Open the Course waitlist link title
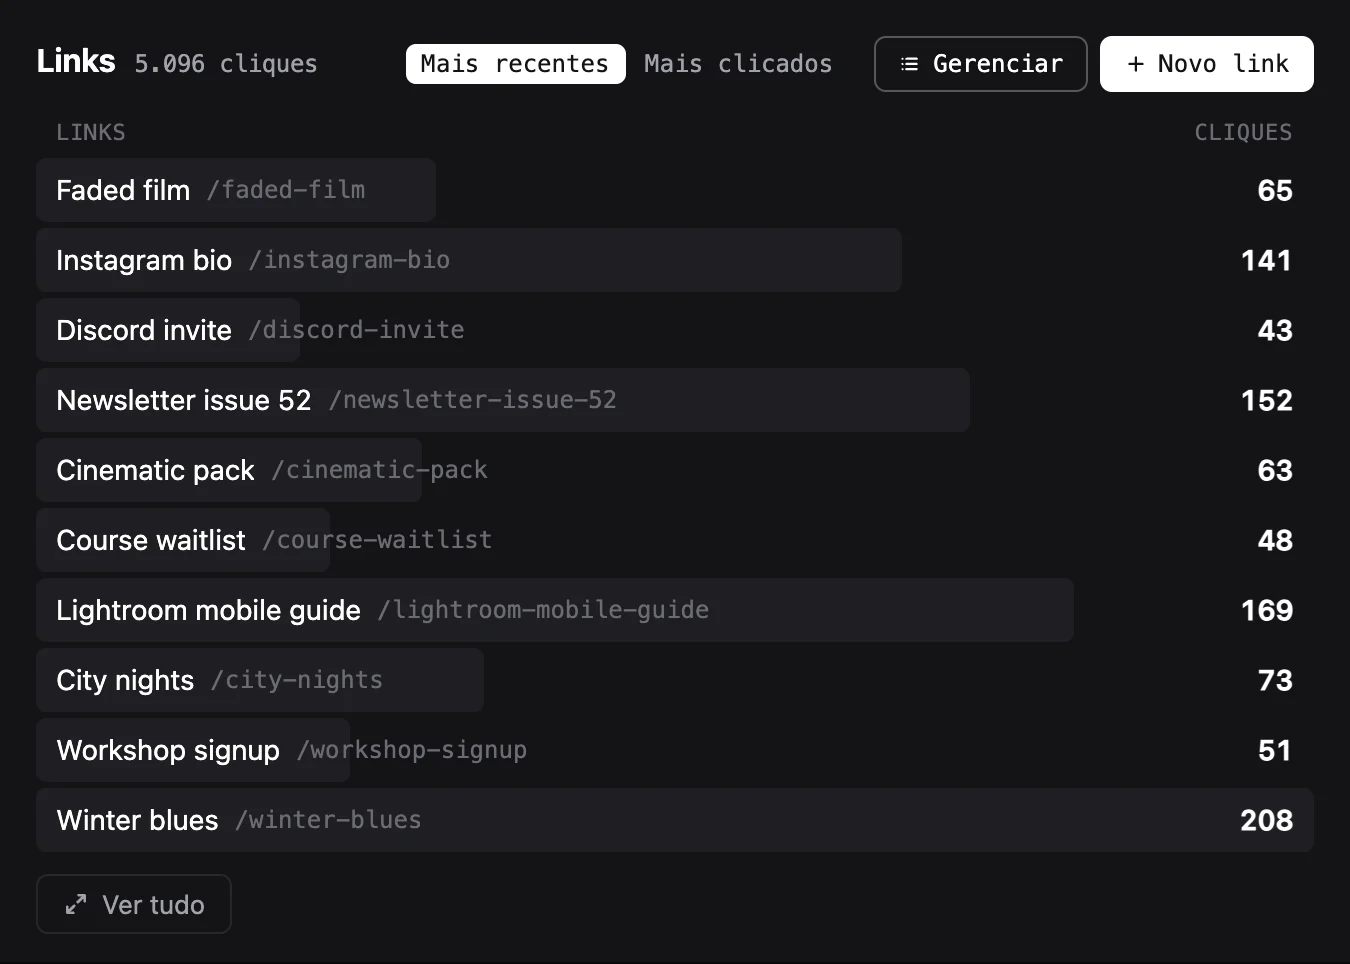Viewport: 1350px width, 964px height. click(x=151, y=540)
